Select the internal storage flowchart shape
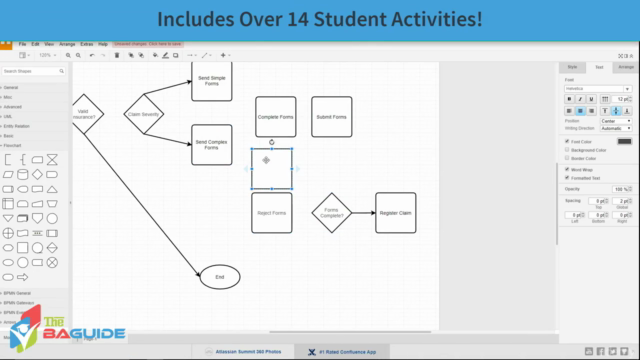The height and width of the screenshot is (360, 640). (8, 204)
